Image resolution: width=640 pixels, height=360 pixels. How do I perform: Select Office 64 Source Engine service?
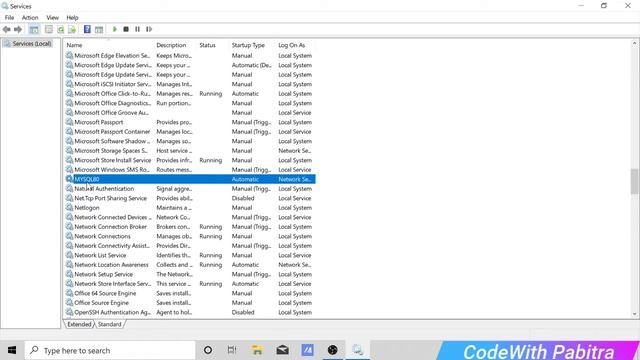190,293
